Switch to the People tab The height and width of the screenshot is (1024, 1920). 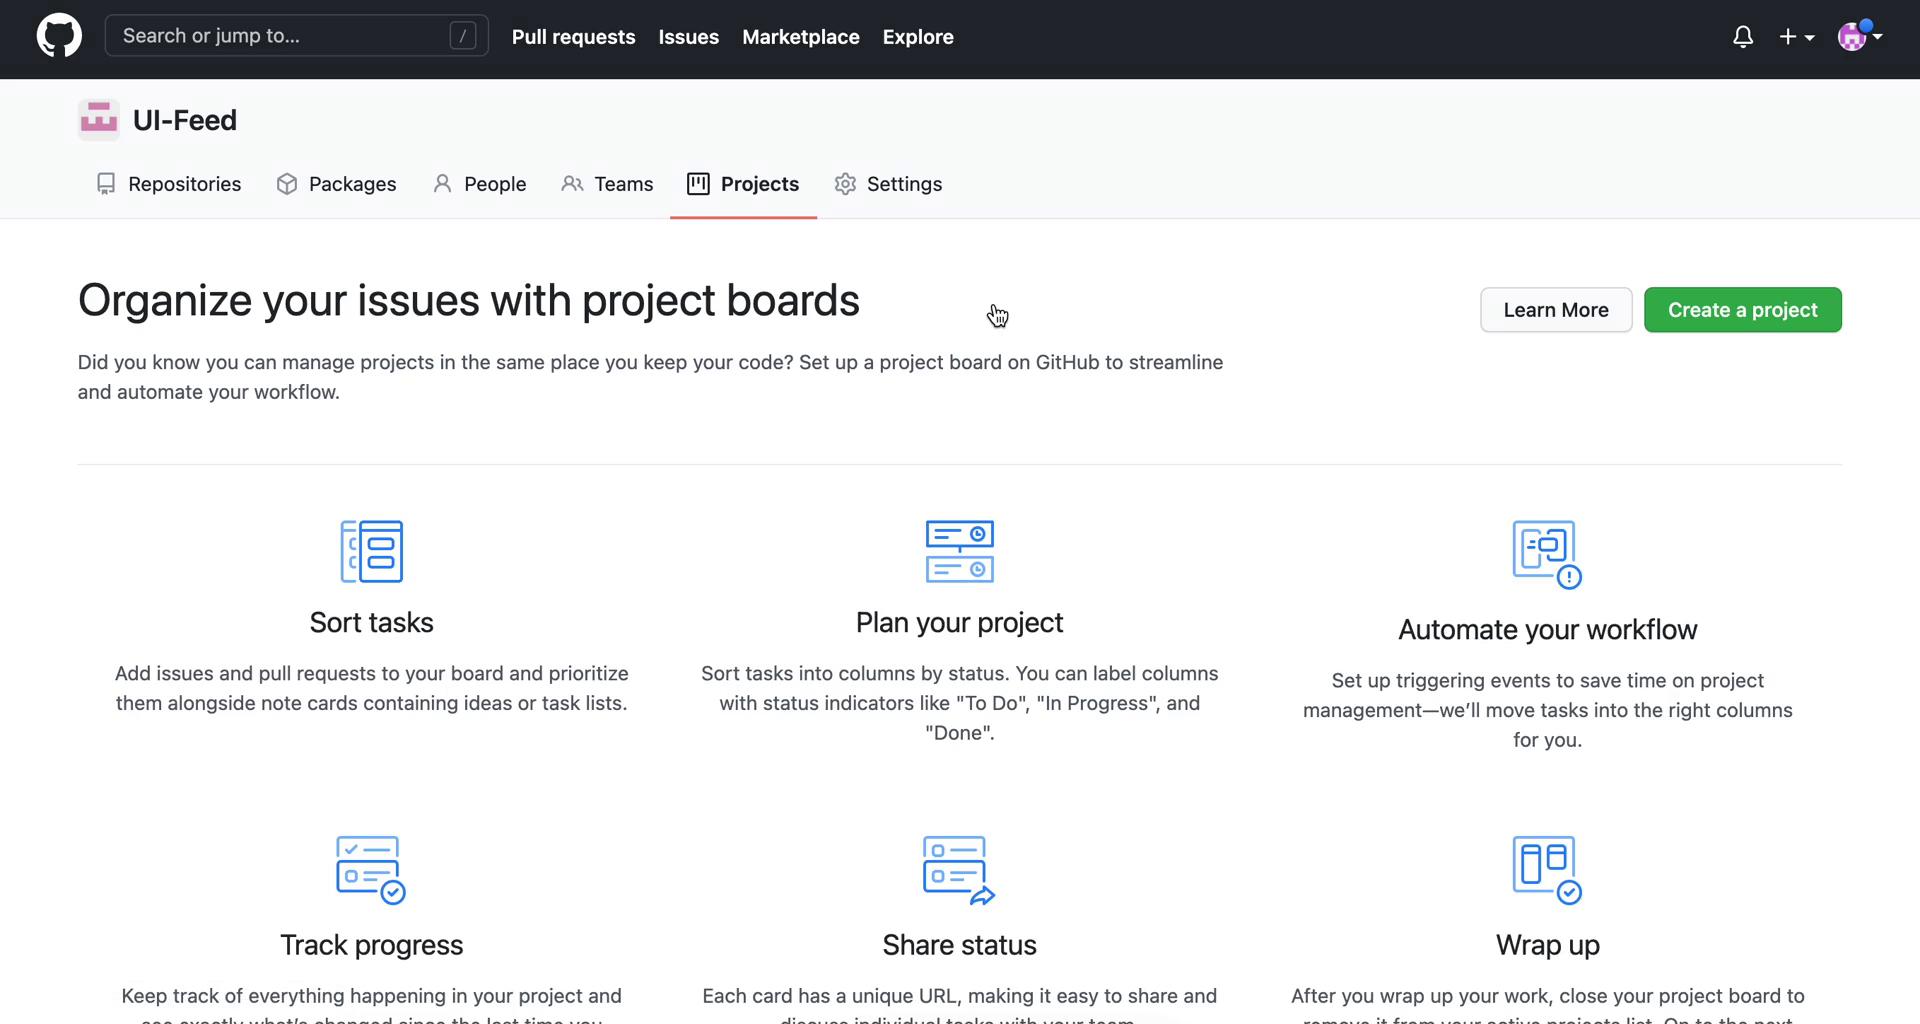(479, 184)
